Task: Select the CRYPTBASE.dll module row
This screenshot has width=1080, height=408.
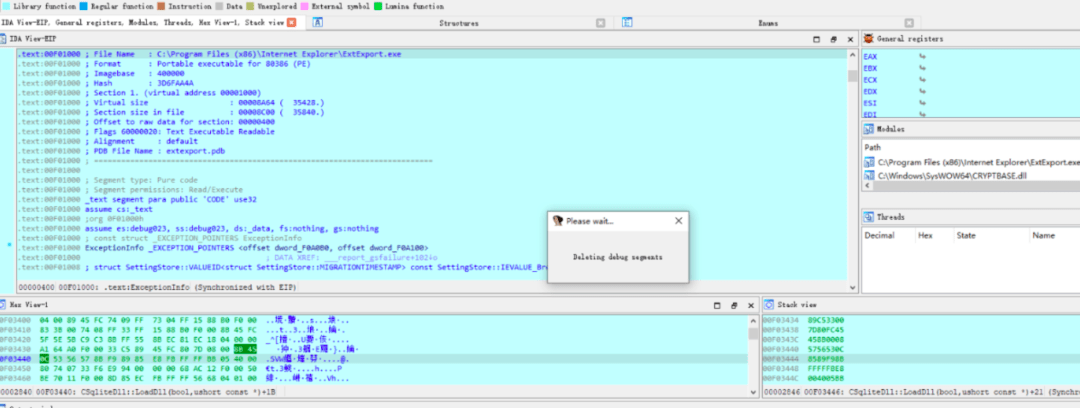Action: tap(972, 175)
